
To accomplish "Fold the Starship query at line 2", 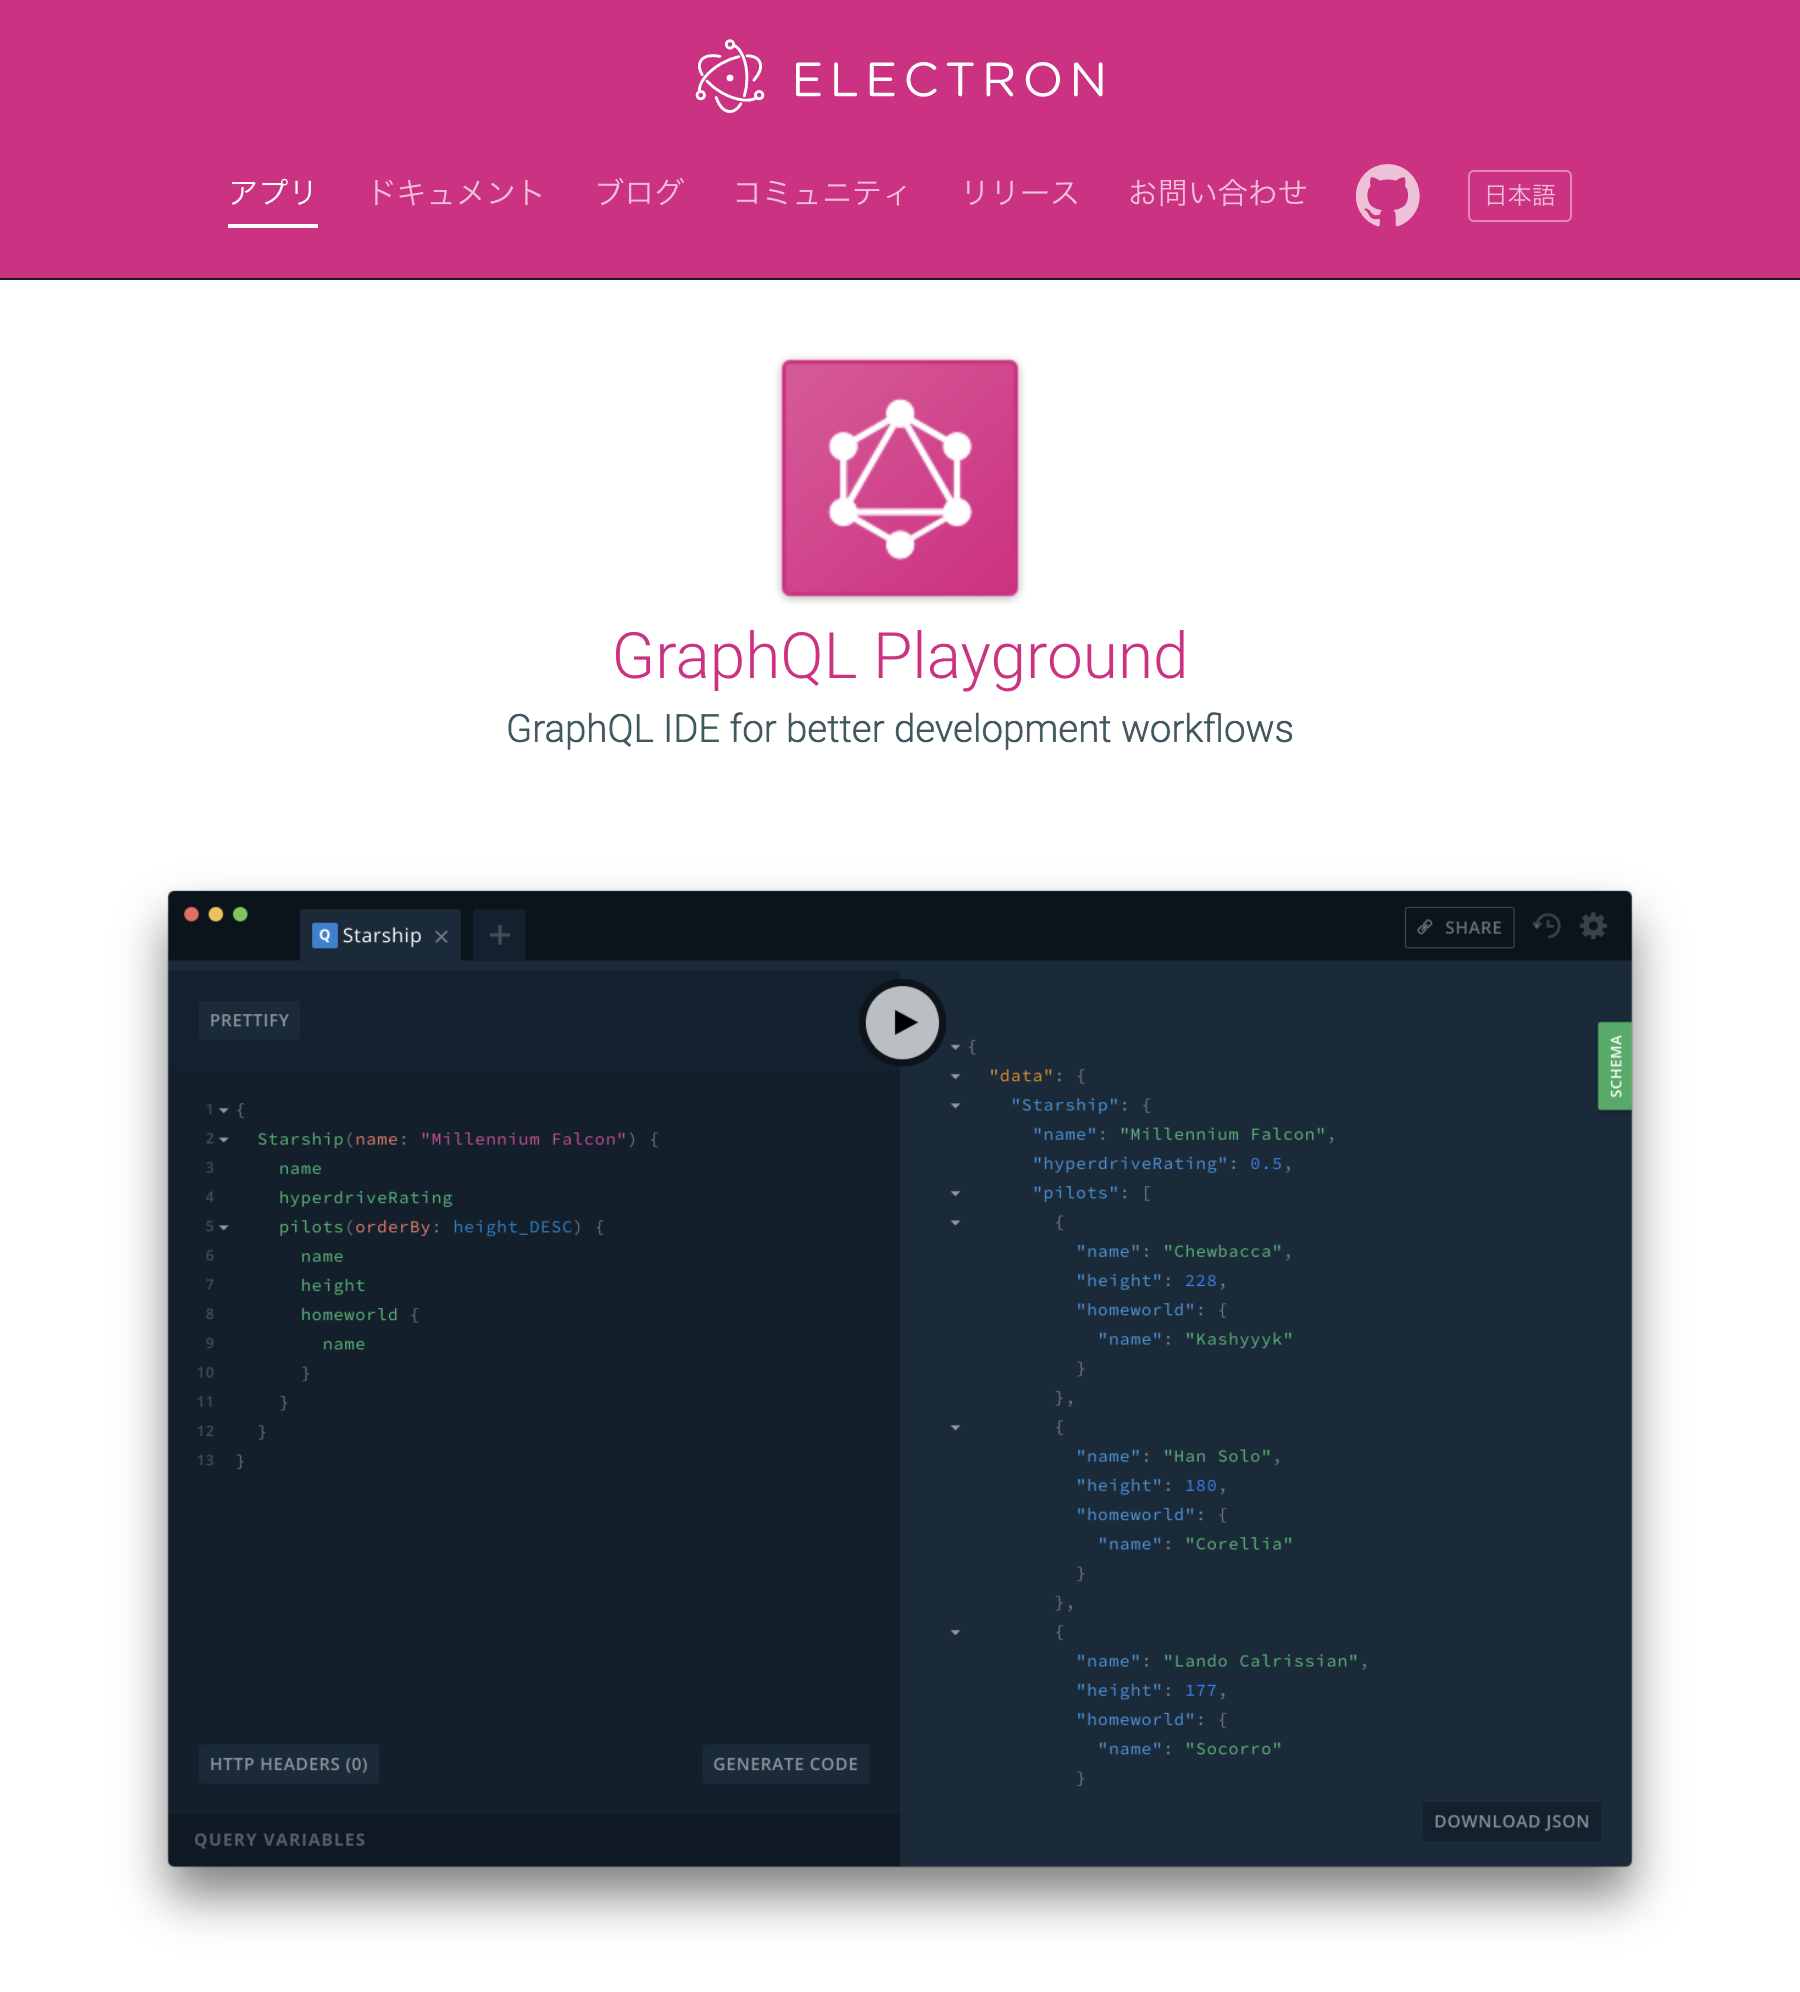I will (224, 1139).
